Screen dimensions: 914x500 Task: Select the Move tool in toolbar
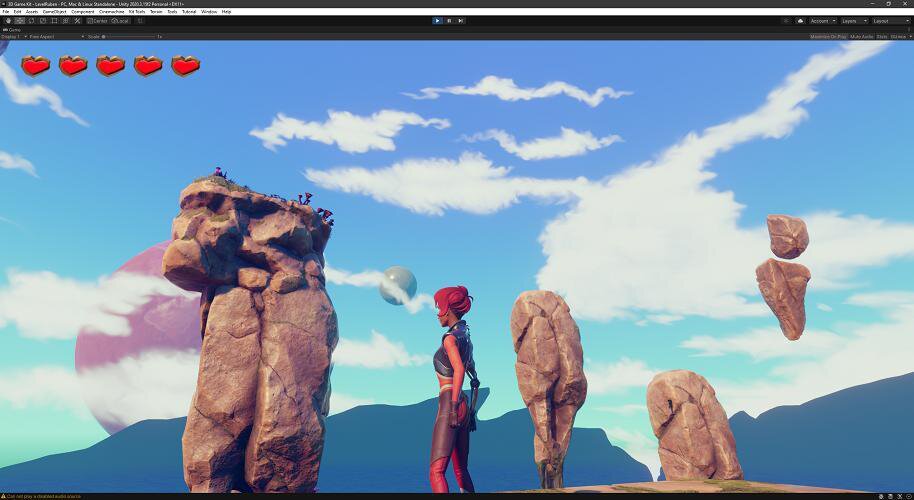point(19,20)
